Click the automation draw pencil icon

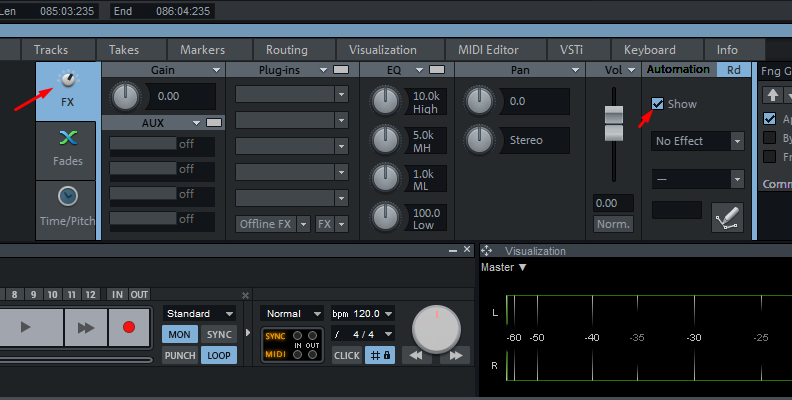[727, 217]
